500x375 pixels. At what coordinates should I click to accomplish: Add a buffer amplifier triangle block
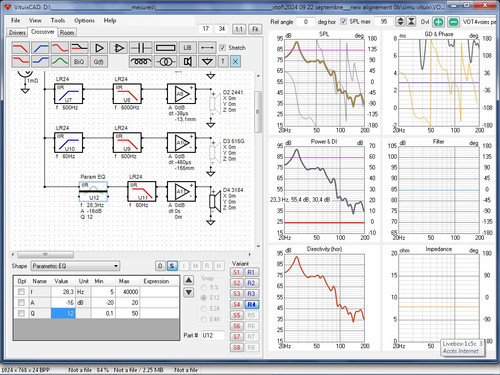point(99,48)
